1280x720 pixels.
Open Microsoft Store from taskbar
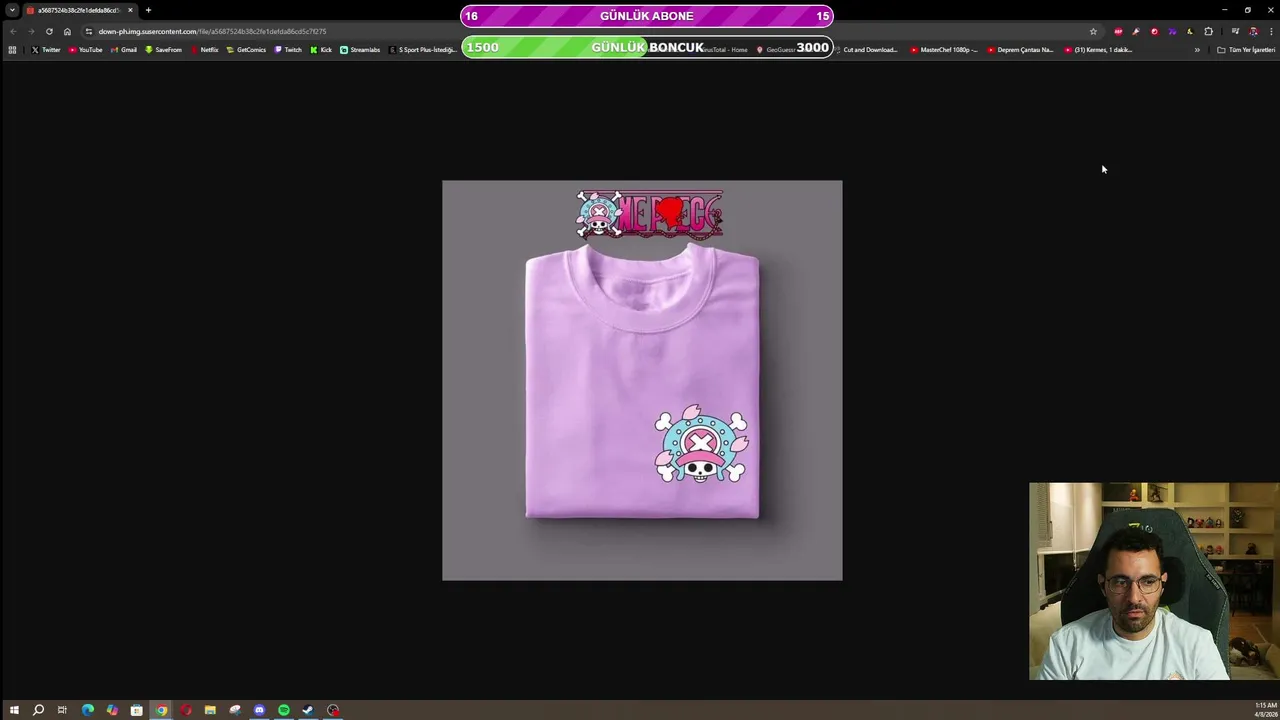(x=137, y=710)
